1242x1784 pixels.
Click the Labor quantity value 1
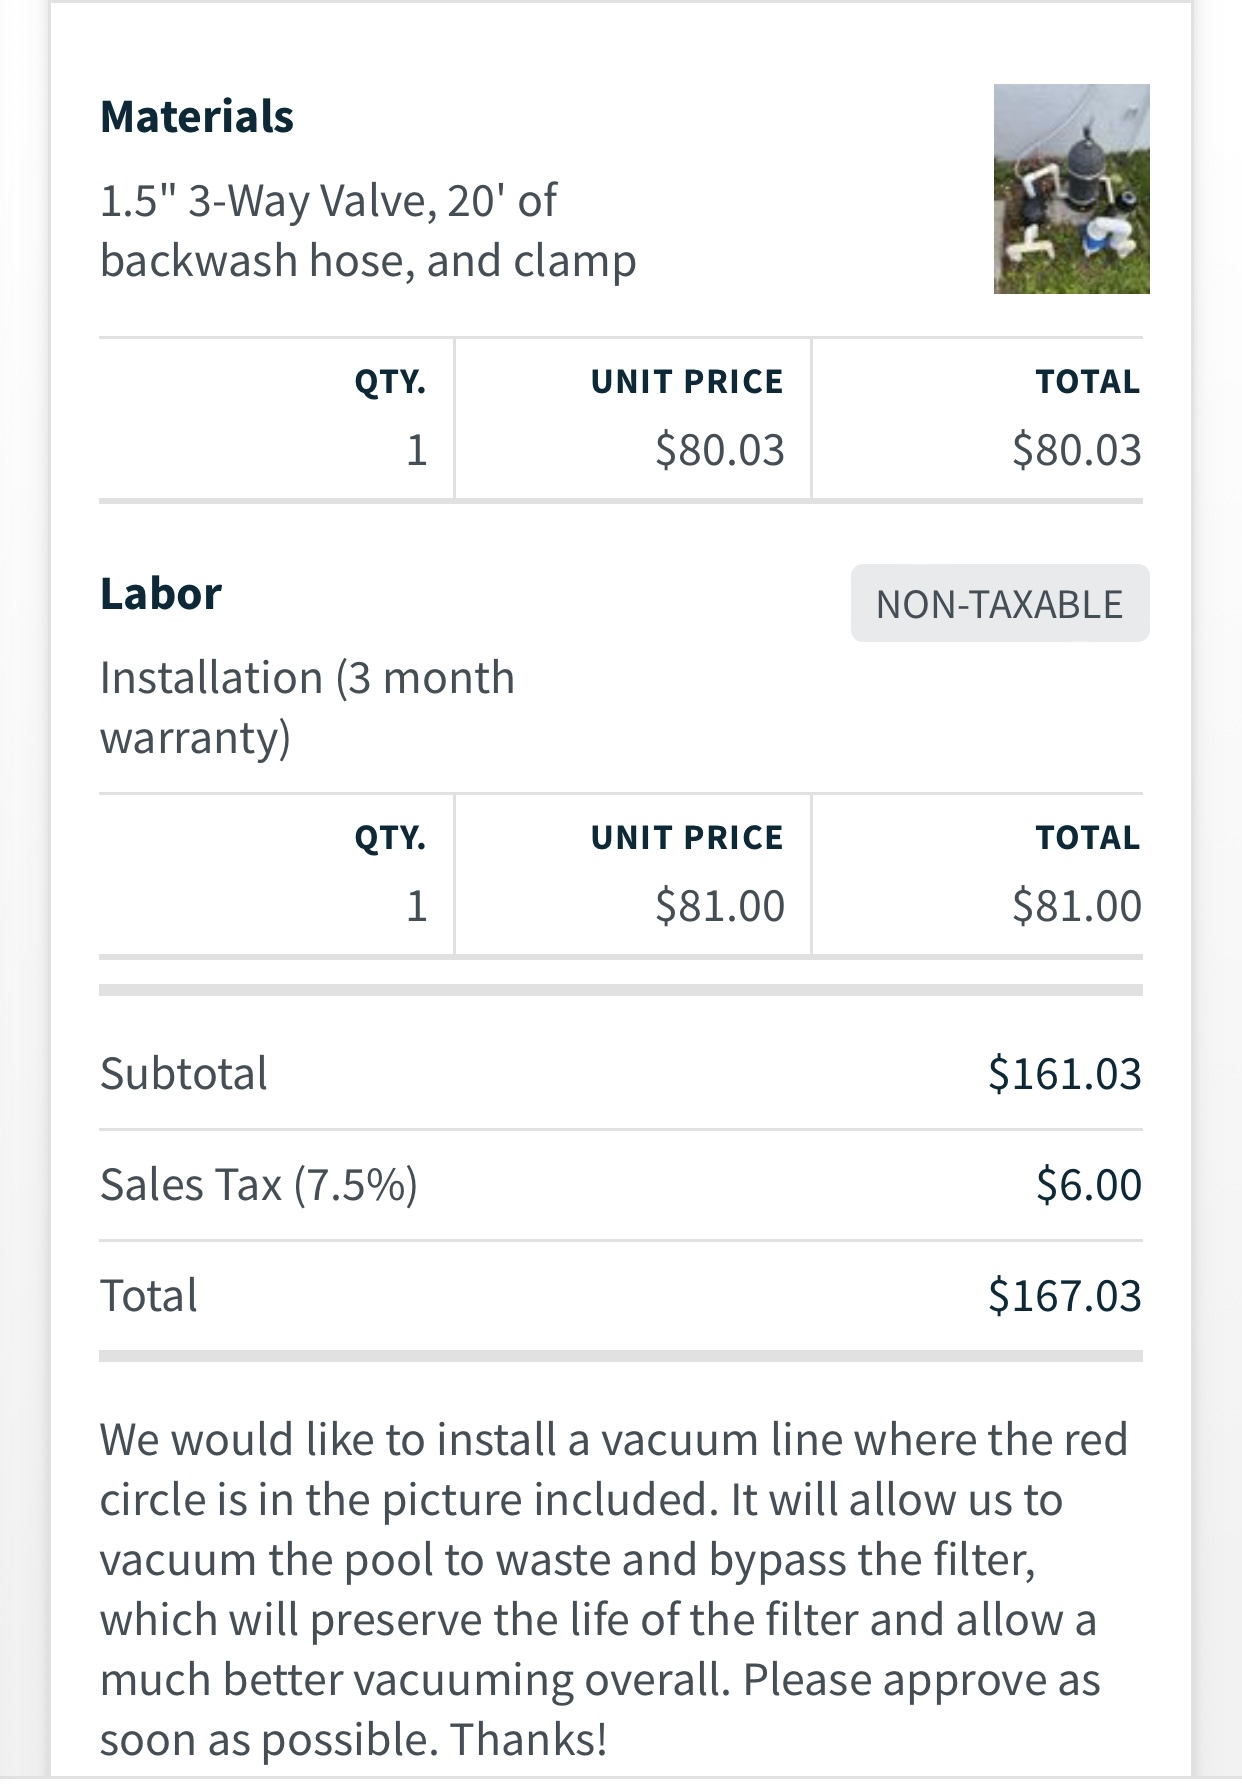tap(417, 907)
